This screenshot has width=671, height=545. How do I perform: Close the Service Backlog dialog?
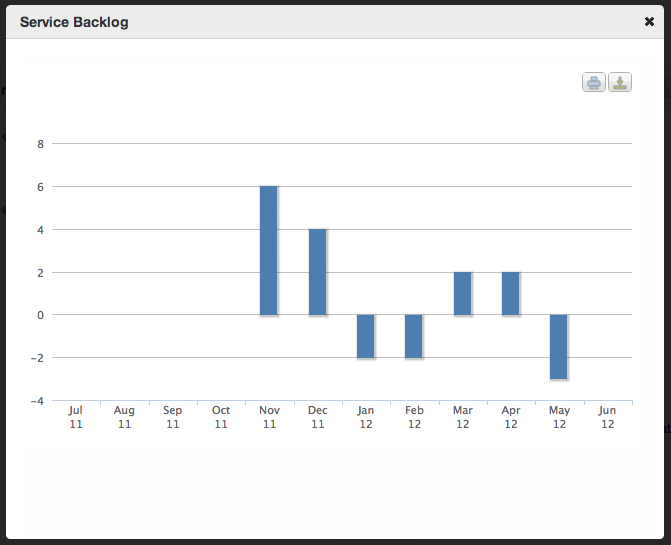tap(650, 21)
